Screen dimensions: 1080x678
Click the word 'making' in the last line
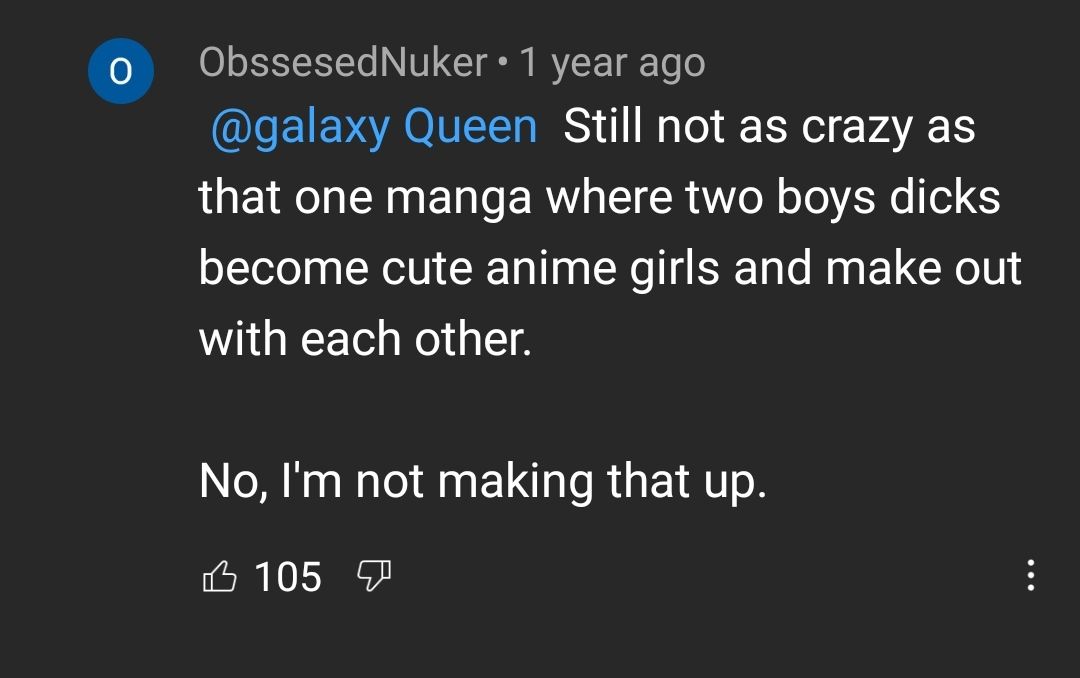click(516, 482)
